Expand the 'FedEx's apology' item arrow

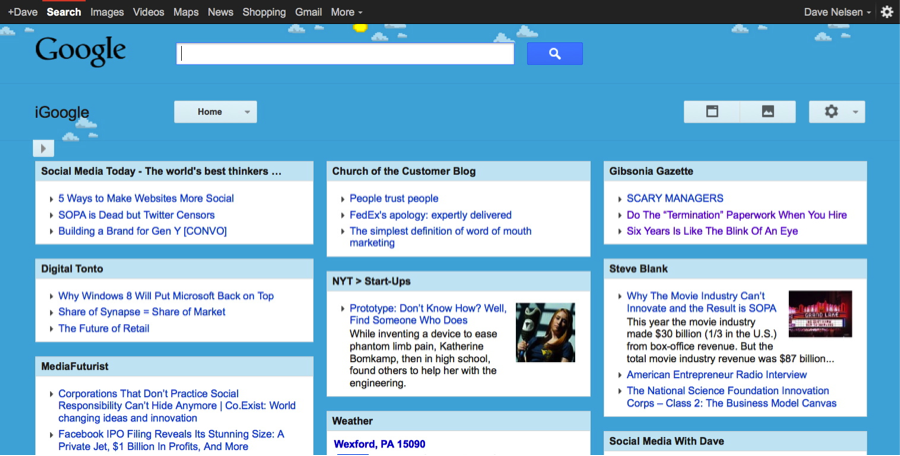click(343, 216)
